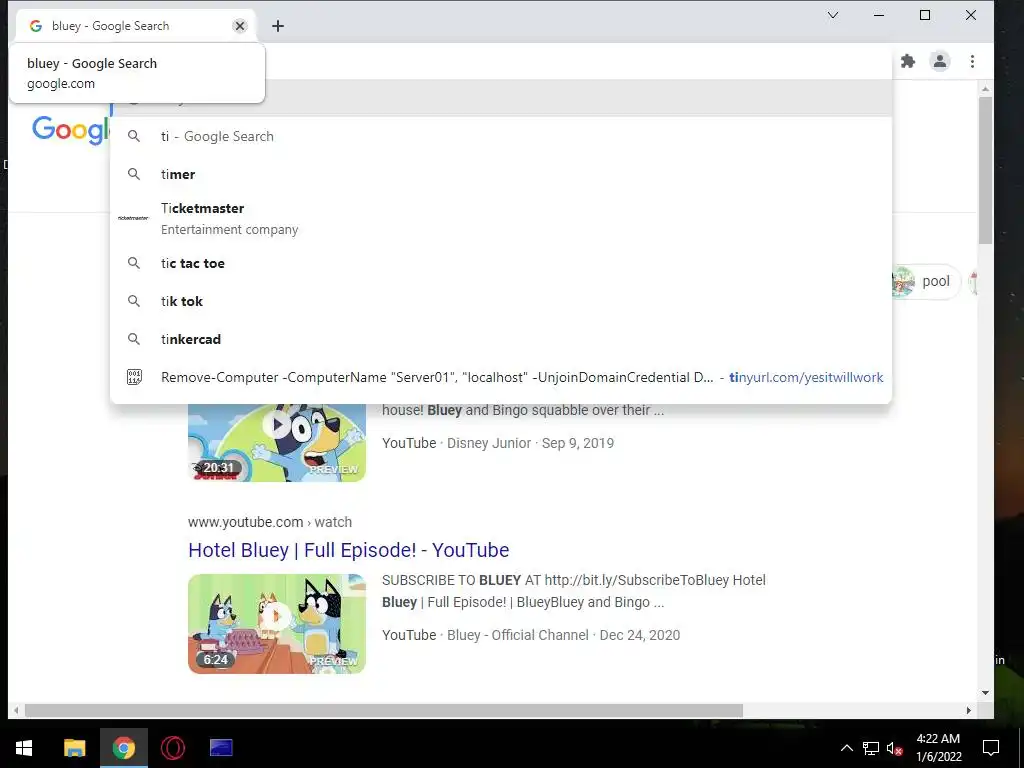Click the magnifier icon beside 'timer'
The height and width of the screenshot is (768, 1024).
pyautogui.click(x=133, y=174)
